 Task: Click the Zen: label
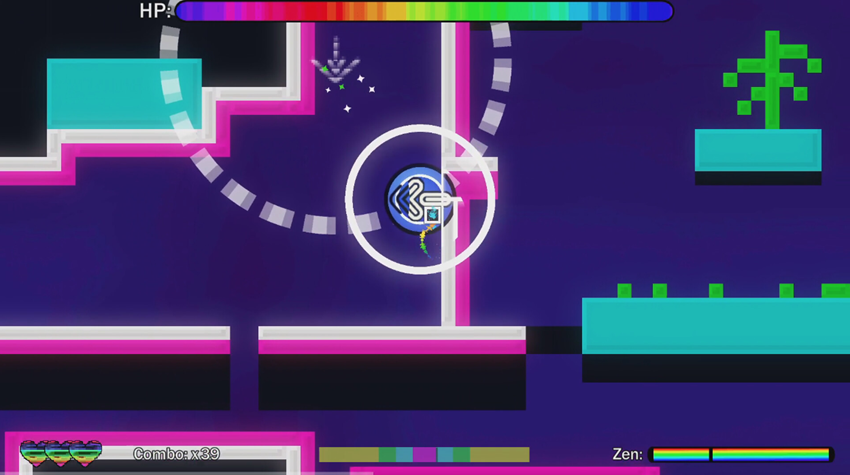(x=627, y=454)
